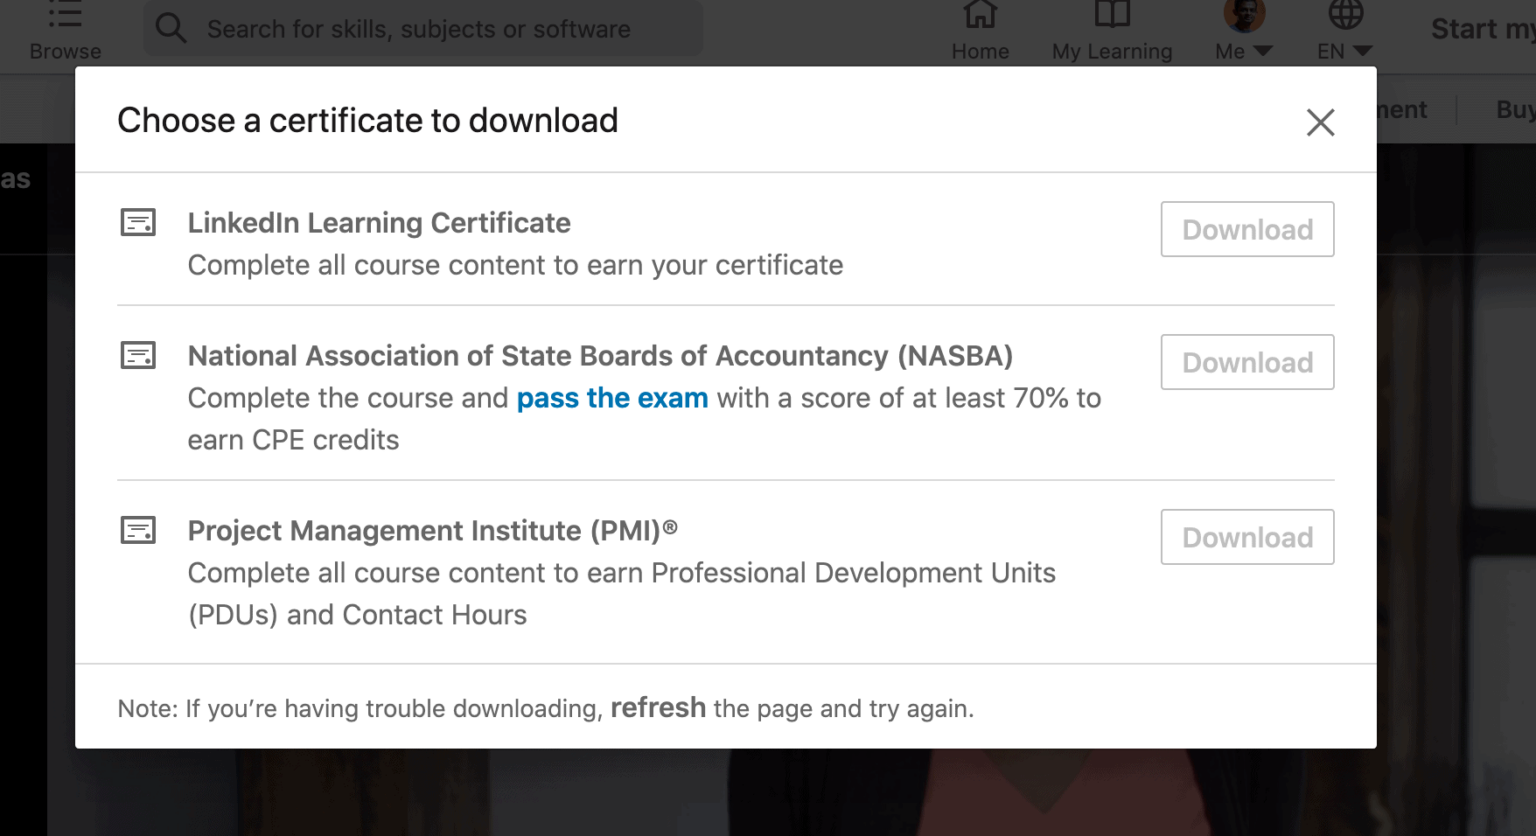
Task: Click the NASBA certificate card icon
Action: pyautogui.click(x=139, y=354)
